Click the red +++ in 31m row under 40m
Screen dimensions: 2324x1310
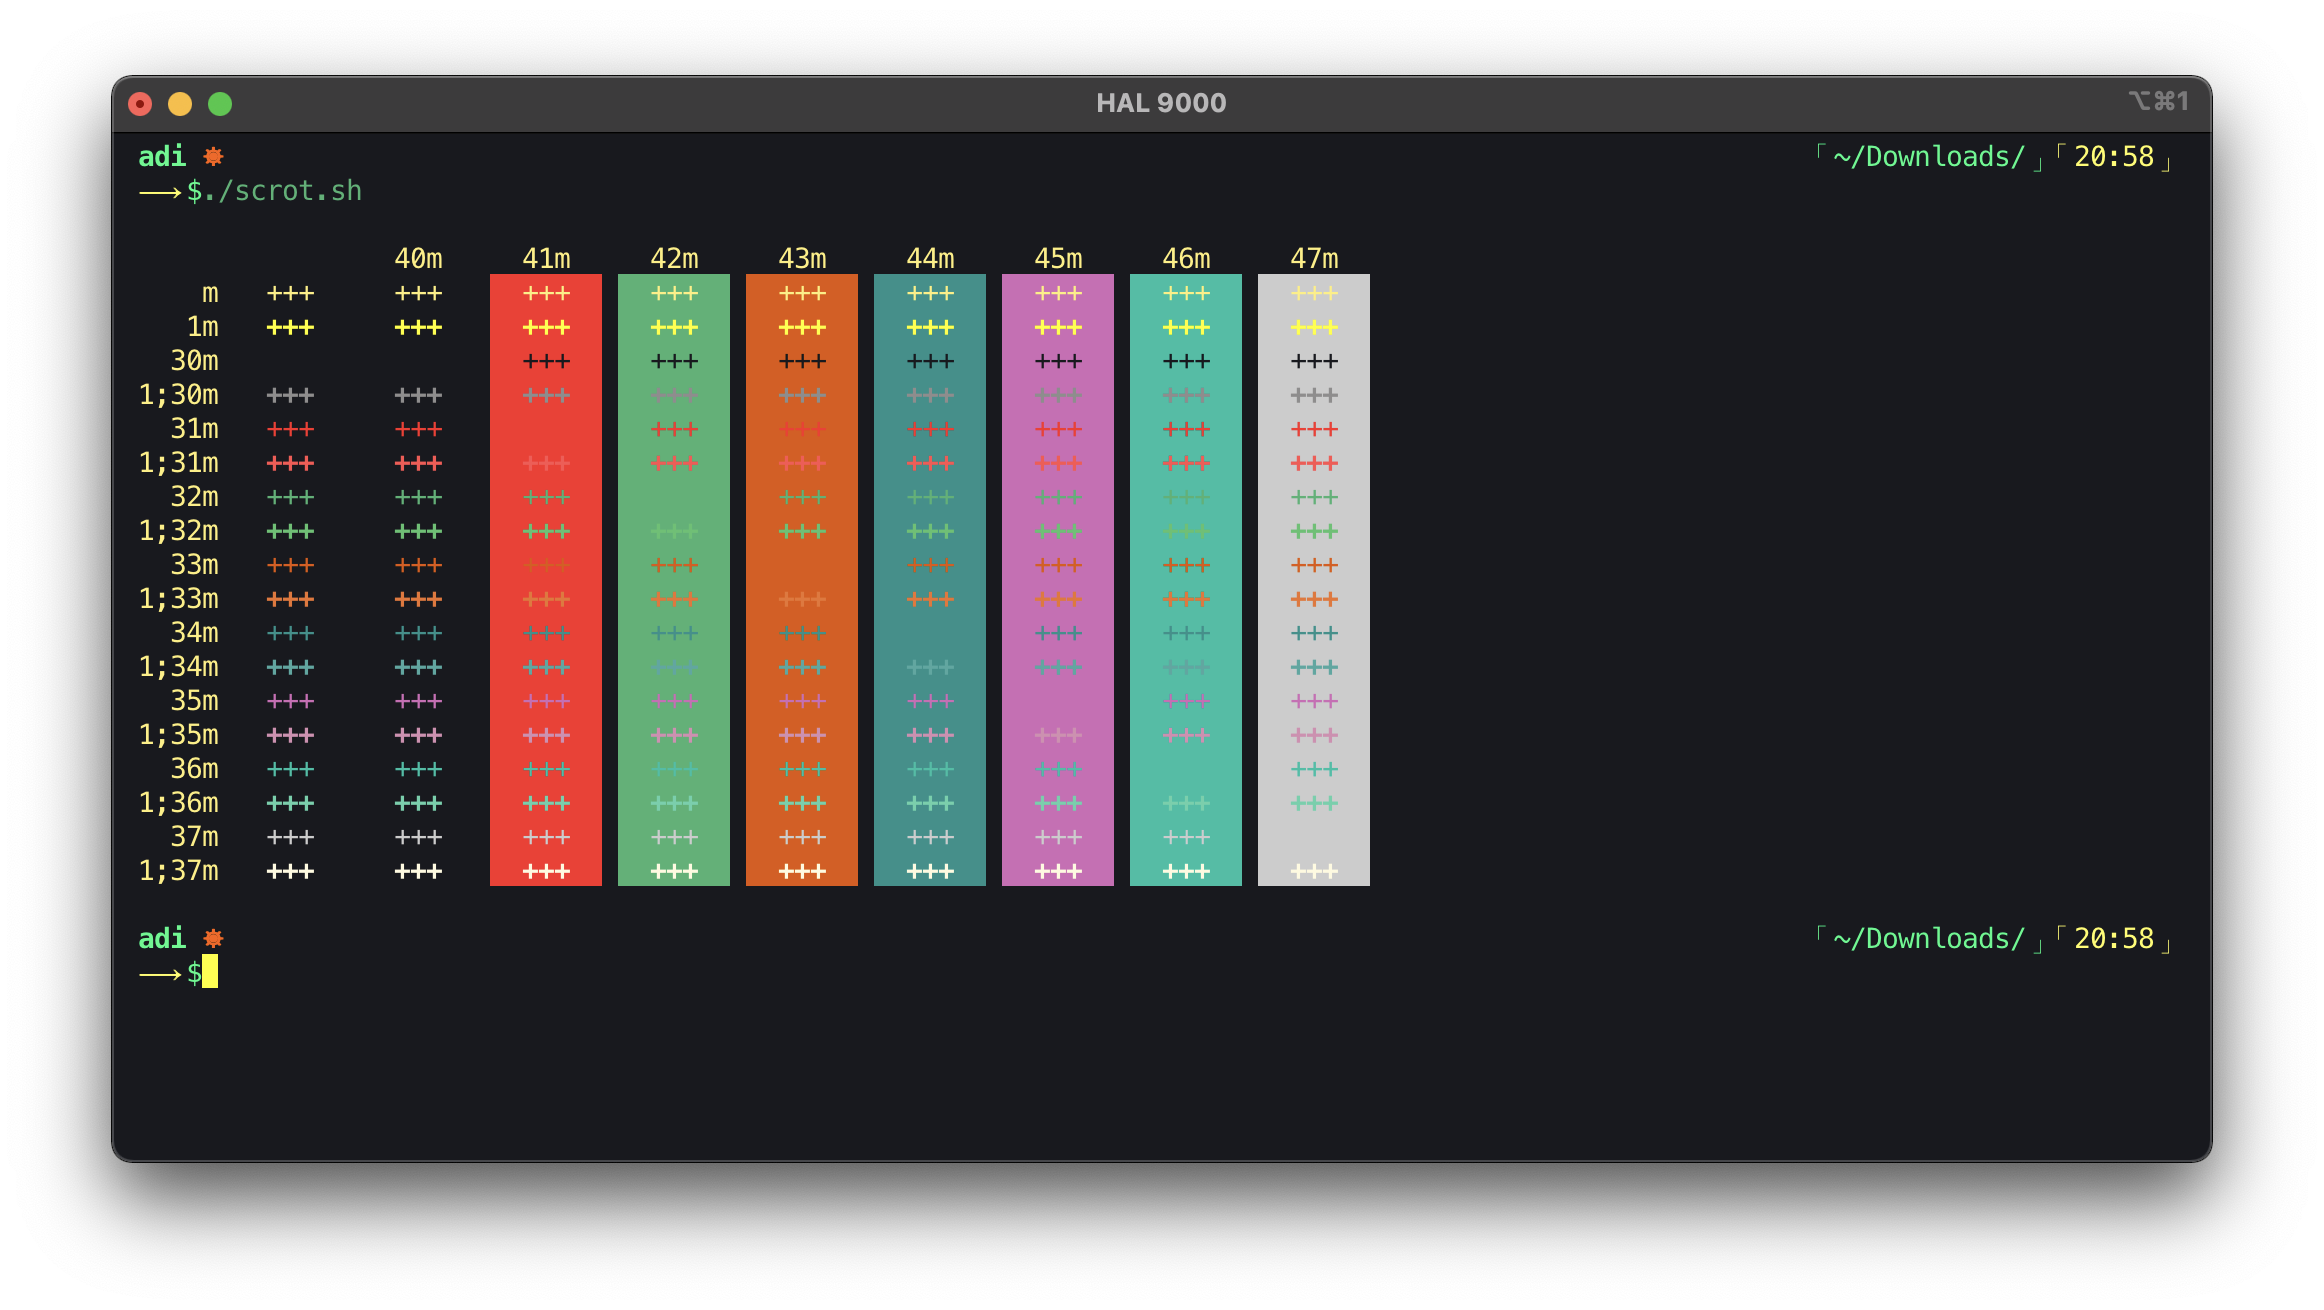click(x=418, y=429)
